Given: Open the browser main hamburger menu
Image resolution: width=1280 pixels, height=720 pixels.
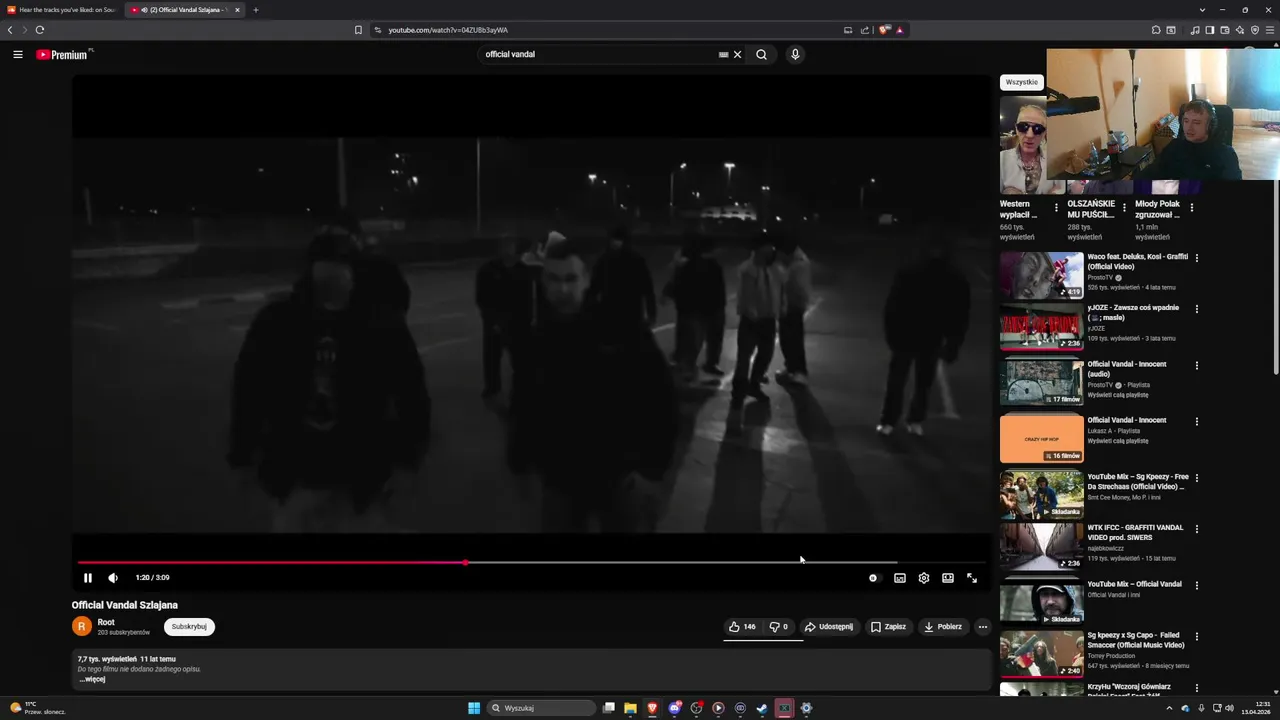Looking at the screenshot, I should click(1271, 30).
